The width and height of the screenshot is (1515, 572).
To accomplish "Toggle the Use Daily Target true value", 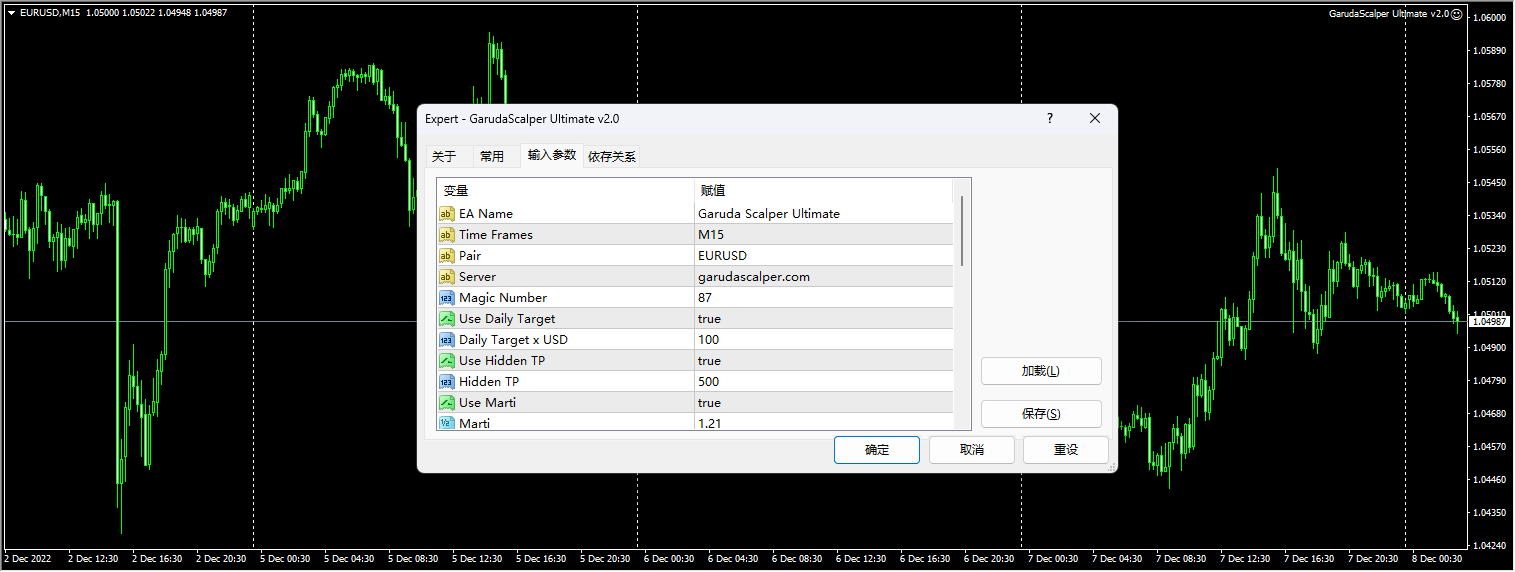I will pyautogui.click(x=823, y=319).
